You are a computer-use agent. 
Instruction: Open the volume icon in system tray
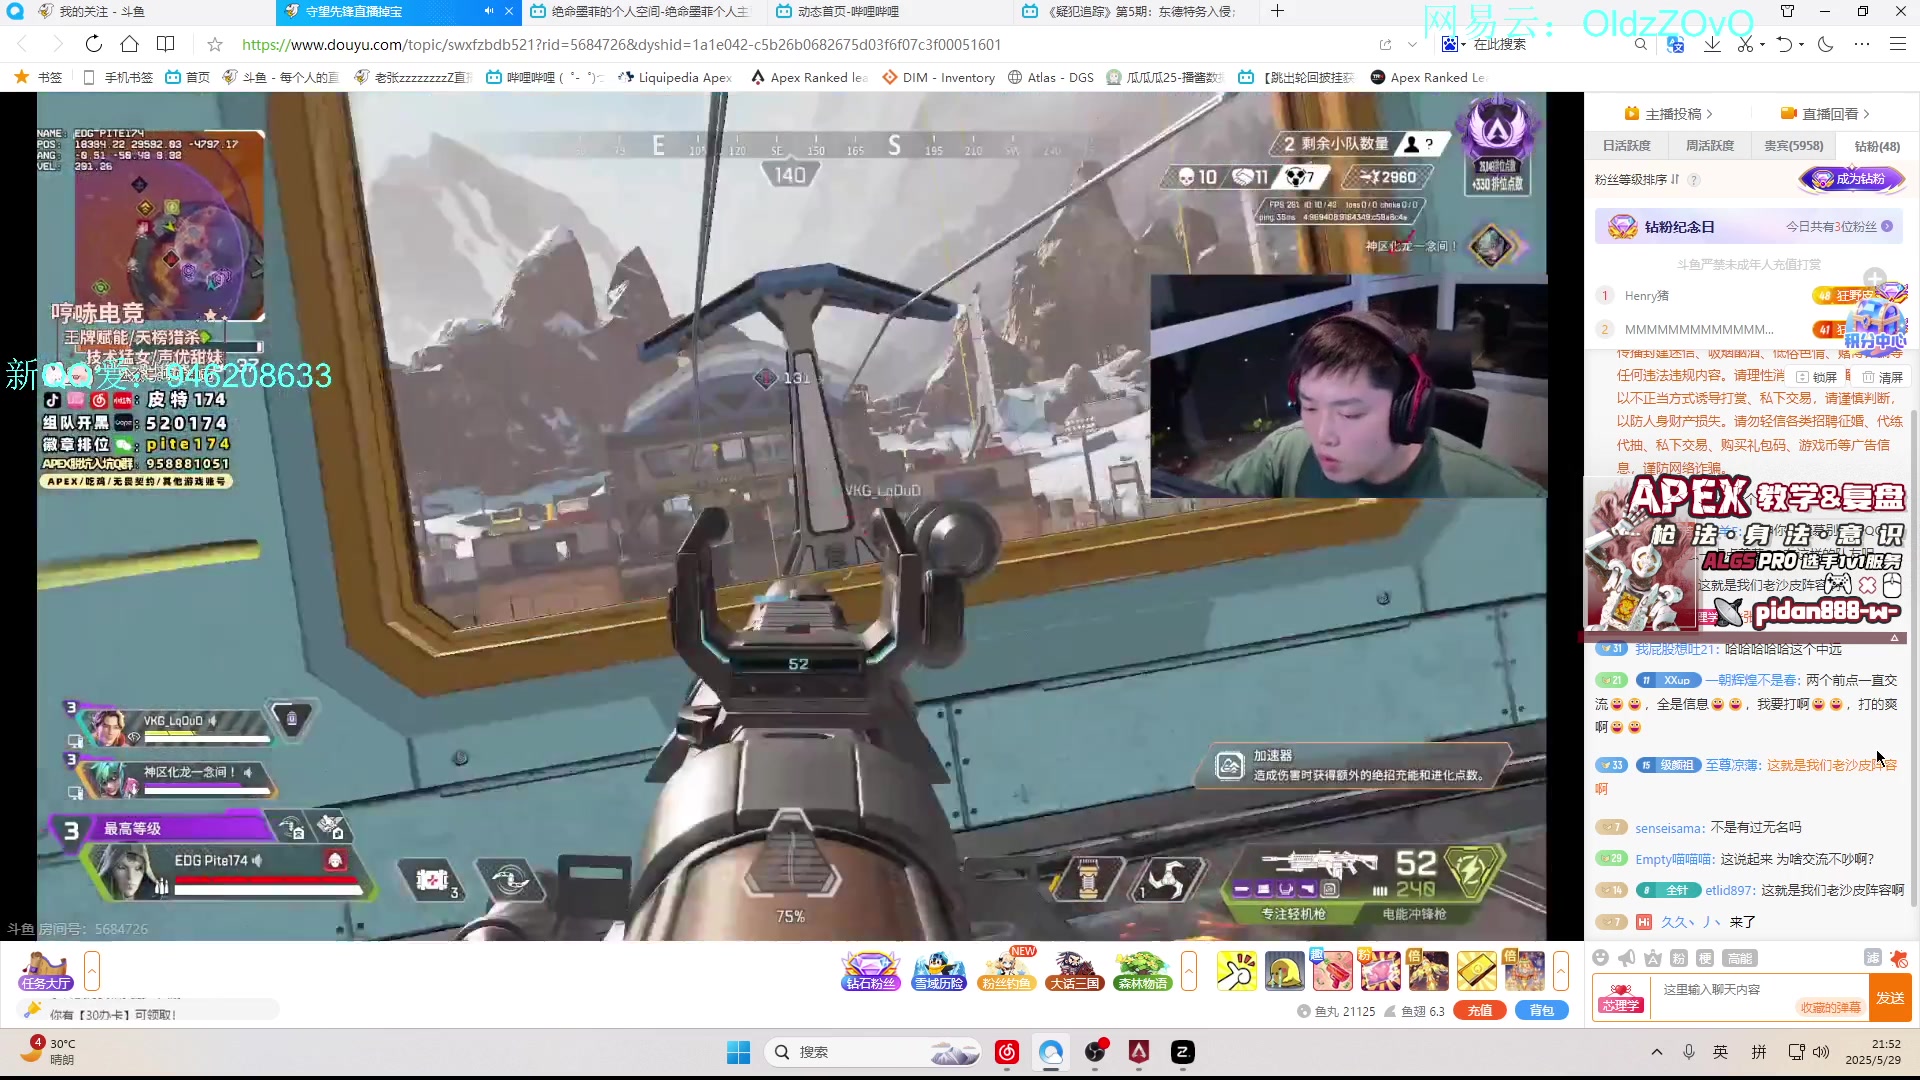[x=1821, y=1052]
